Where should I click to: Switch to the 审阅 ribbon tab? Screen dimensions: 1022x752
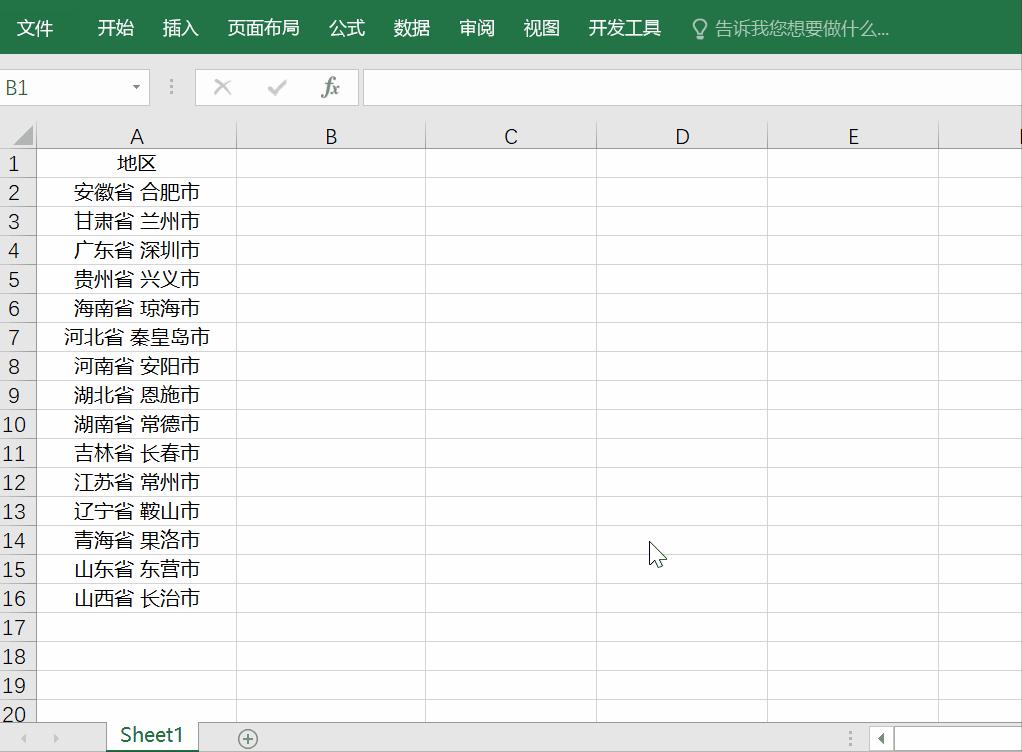pyautogui.click(x=477, y=29)
